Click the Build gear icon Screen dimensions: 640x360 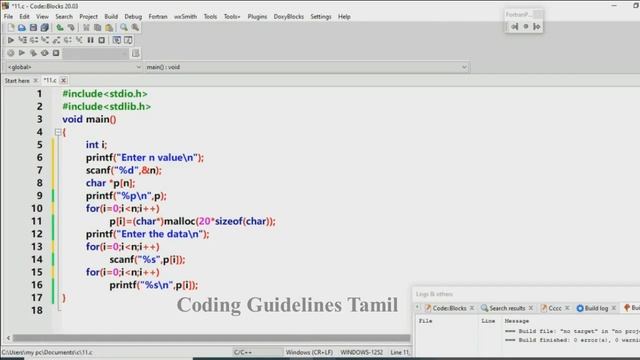tap(11, 53)
